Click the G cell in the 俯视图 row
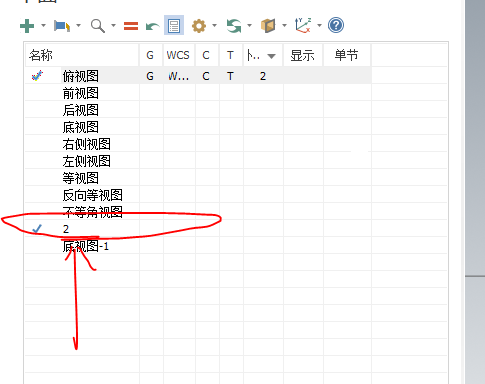Image resolution: width=485 pixels, height=384 pixels. 150,76
